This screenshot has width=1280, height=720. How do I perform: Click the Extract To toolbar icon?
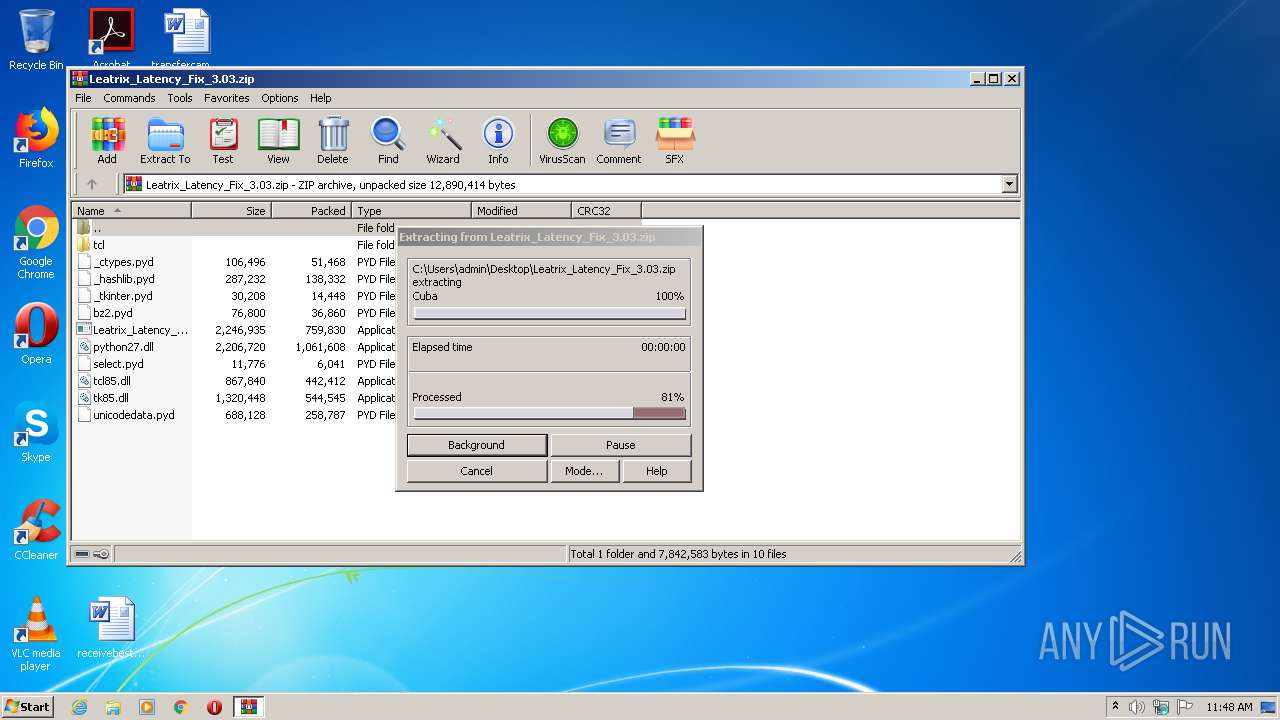165,140
